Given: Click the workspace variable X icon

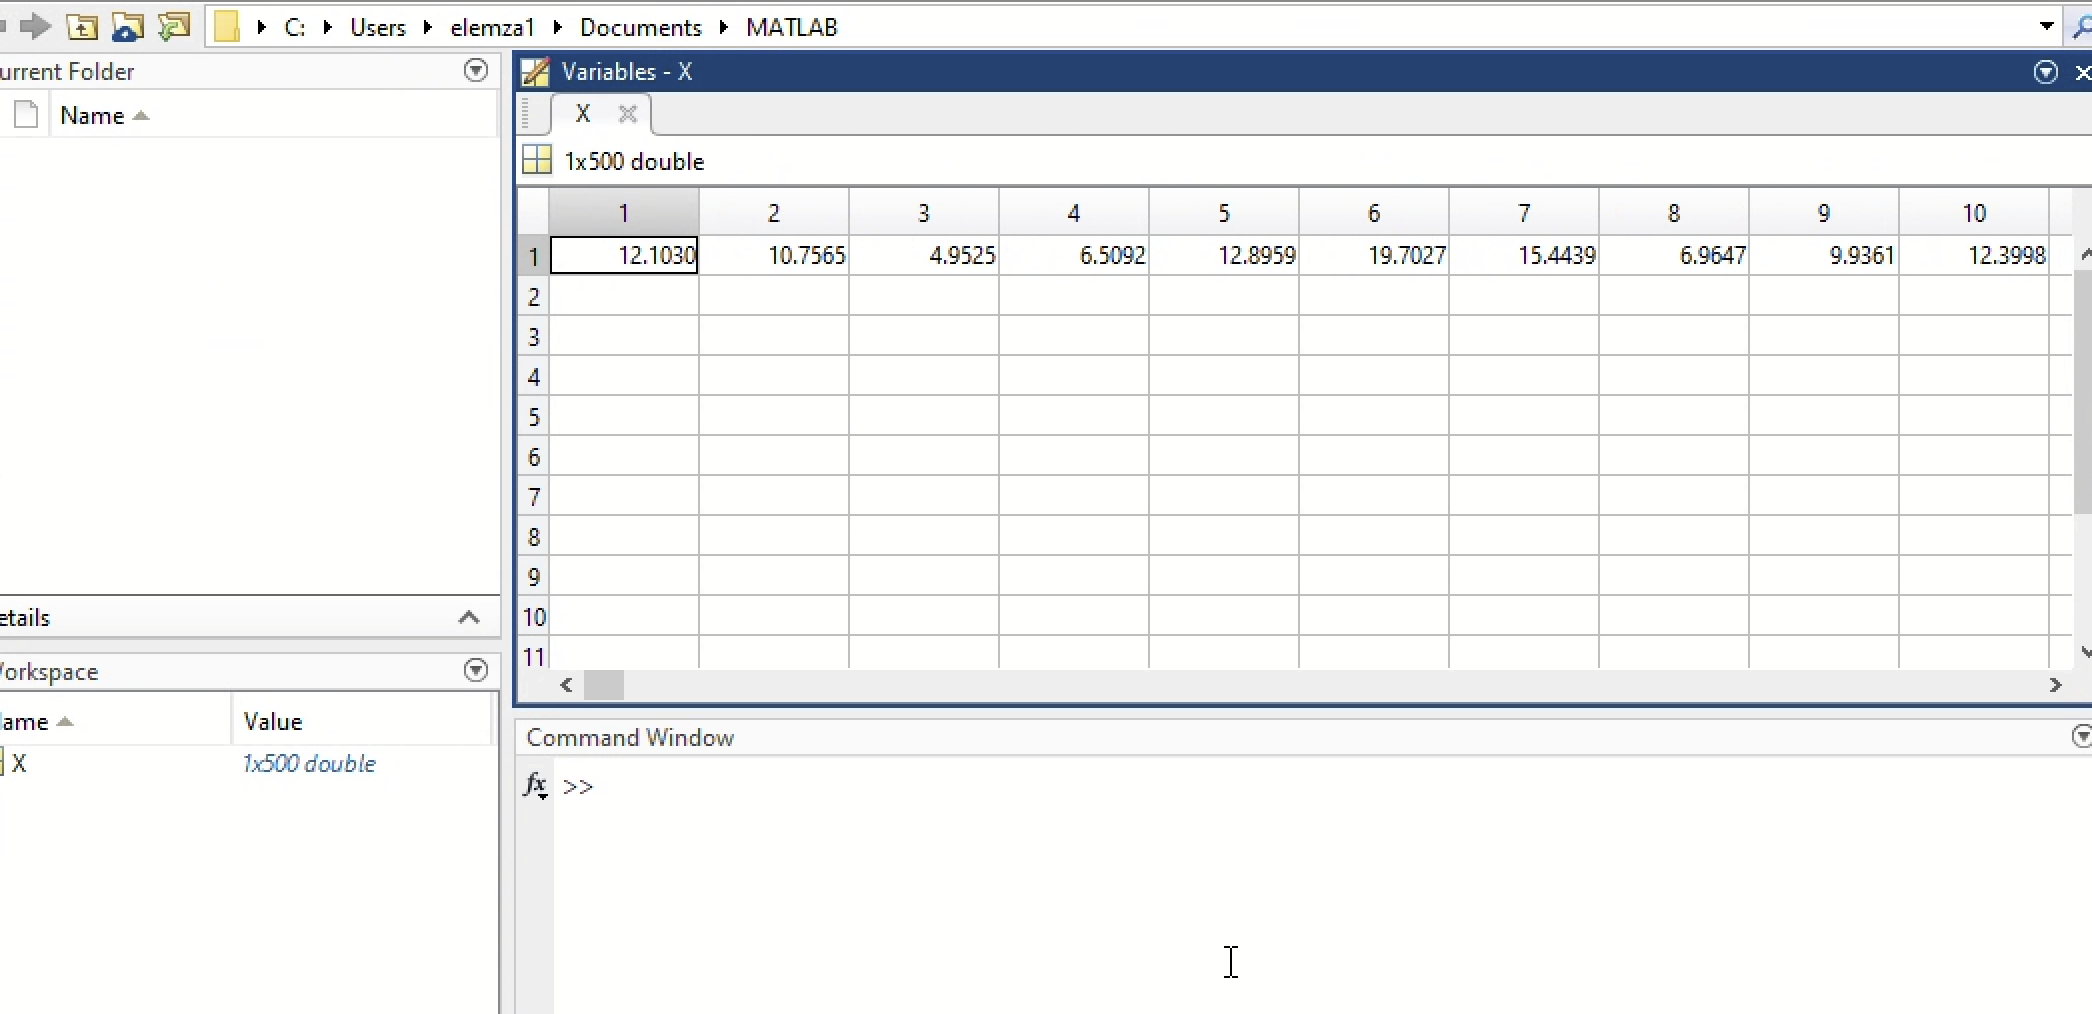Looking at the screenshot, I should pos(2,763).
